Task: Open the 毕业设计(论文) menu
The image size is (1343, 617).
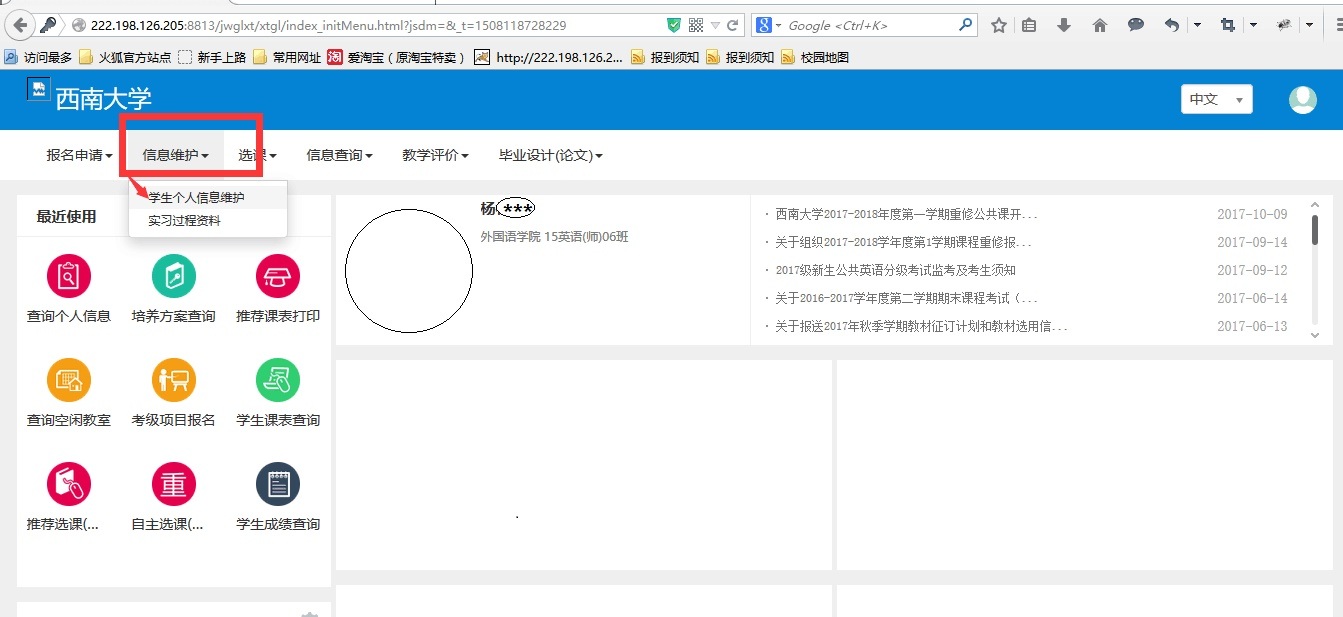Action: tap(550, 155)
